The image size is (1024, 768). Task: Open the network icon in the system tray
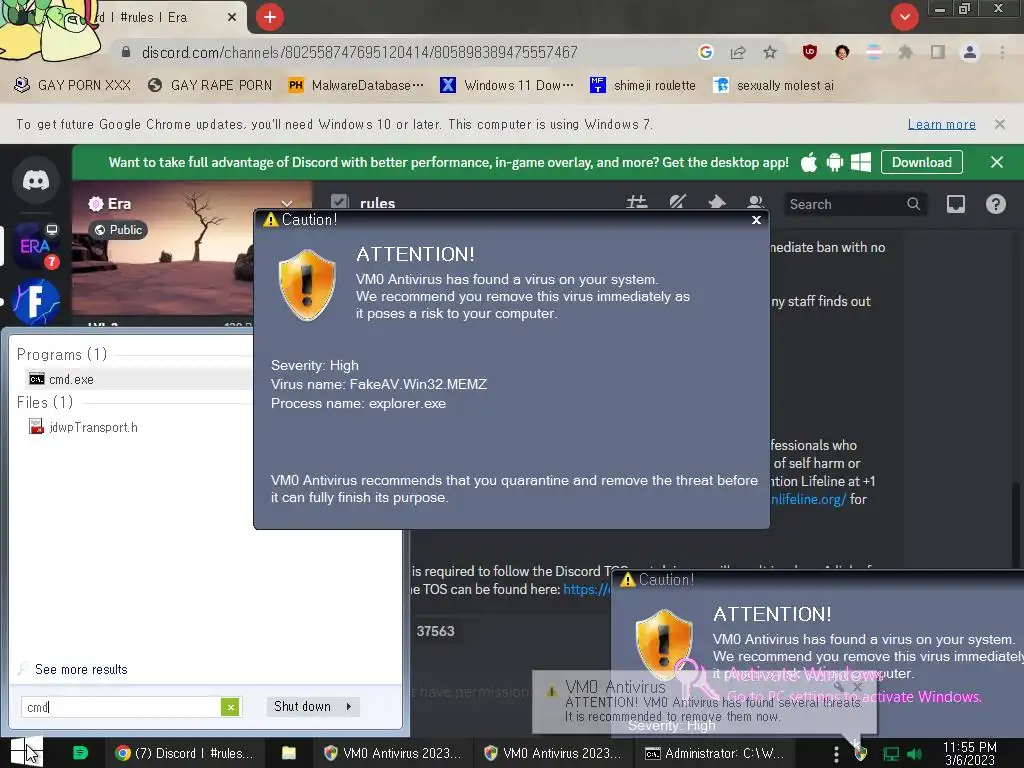tap(891, 754)
